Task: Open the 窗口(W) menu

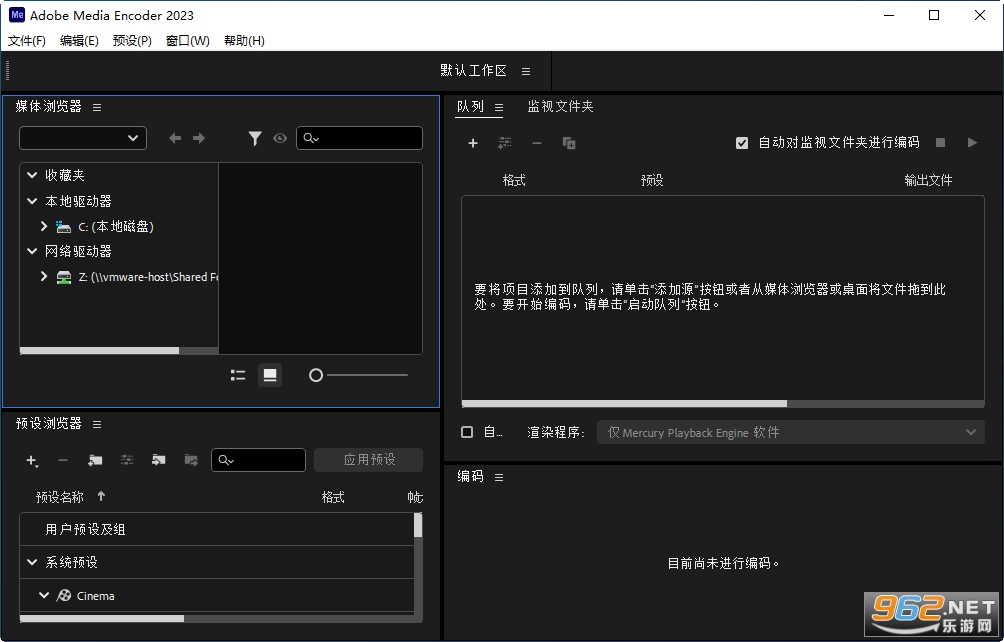Action: tap(188, 40)
